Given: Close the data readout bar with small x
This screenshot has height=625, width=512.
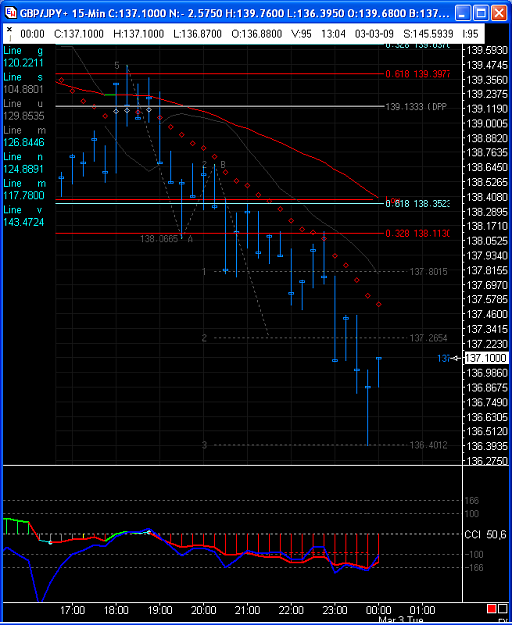Looking at the screenshot, I should [x=9, y=29].
